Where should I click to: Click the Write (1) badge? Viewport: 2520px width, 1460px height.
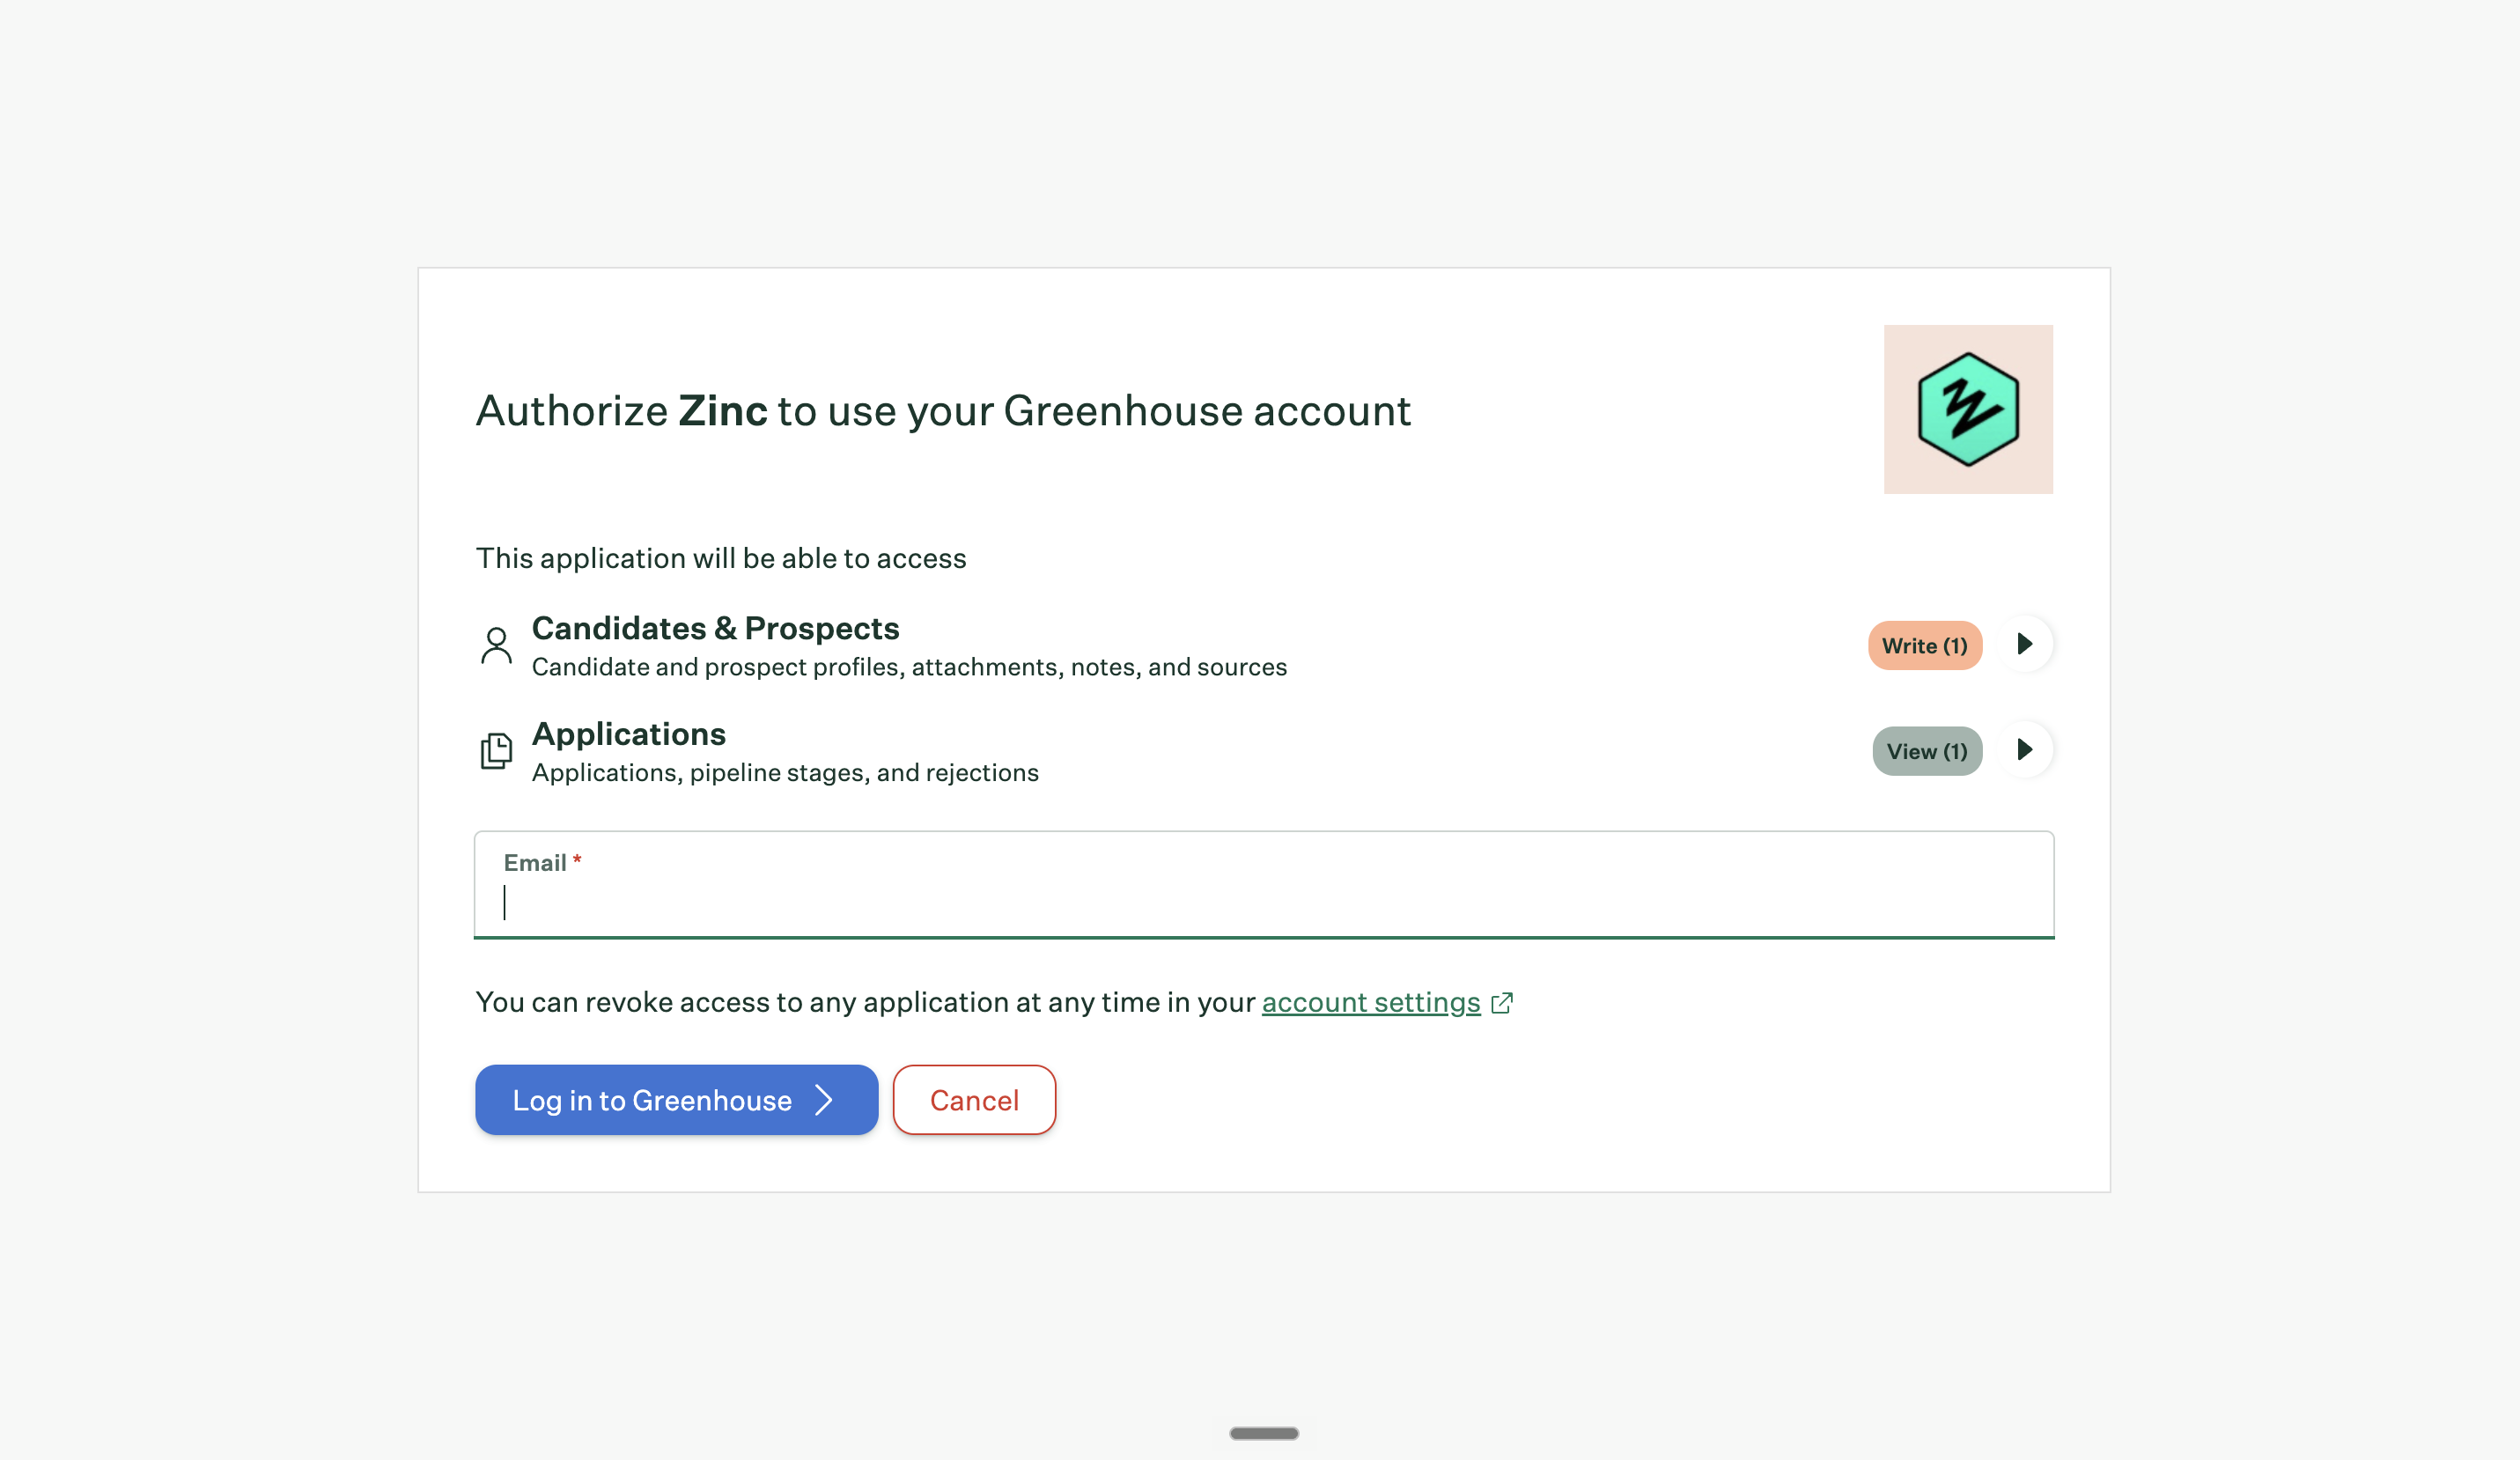(1925, 645)
